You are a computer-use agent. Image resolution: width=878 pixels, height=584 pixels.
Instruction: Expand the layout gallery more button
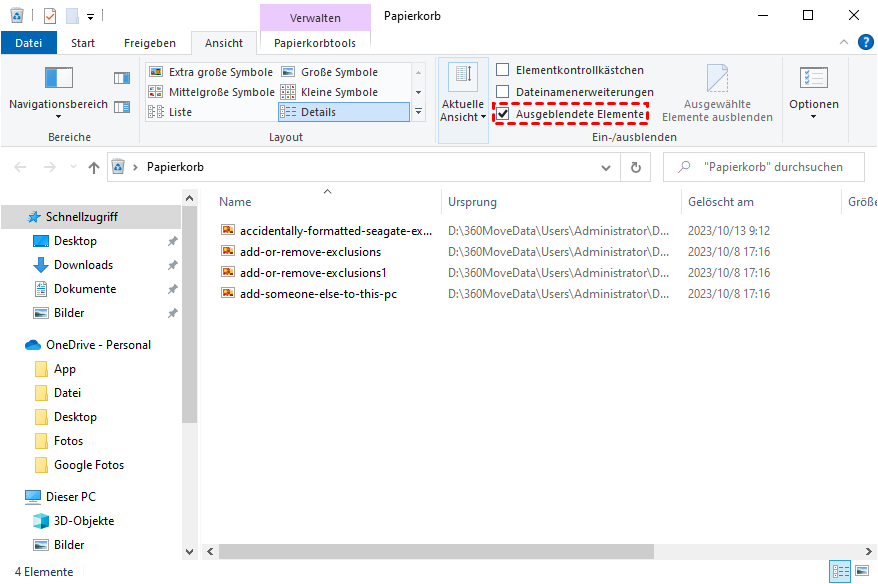418,112
